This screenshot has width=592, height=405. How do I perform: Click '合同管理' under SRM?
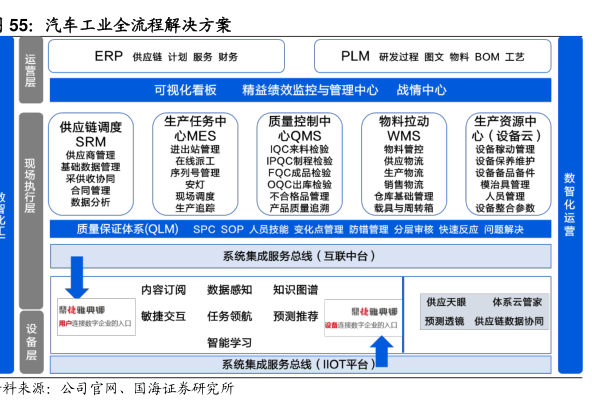(x=91, y=190)
